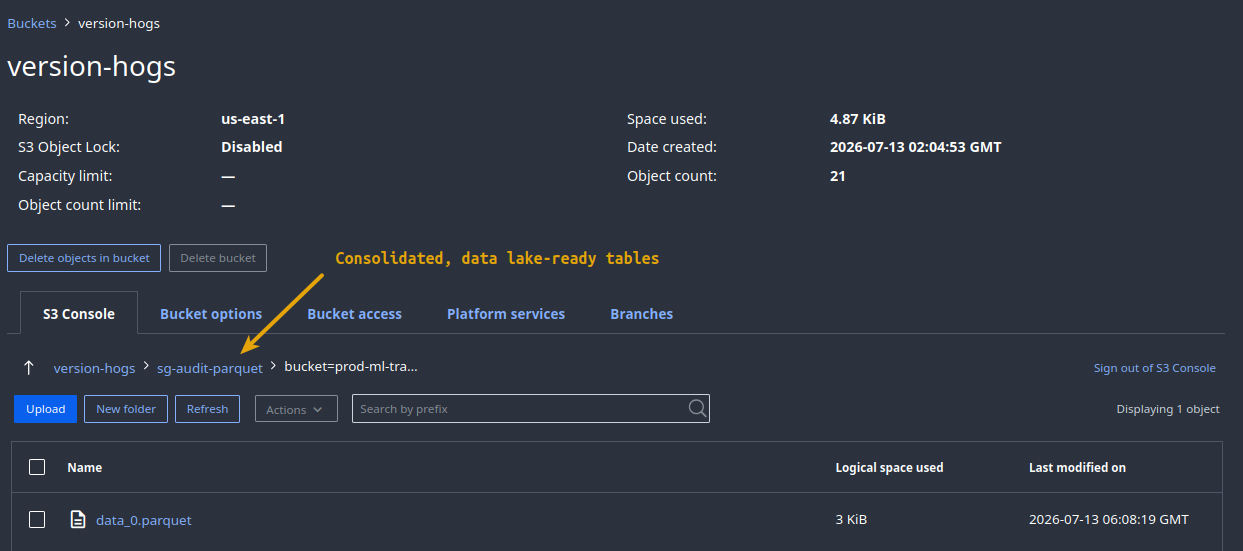The image size is (1243, 551).
Task: Go up one level with the up arrow
Action: [29, 368]
